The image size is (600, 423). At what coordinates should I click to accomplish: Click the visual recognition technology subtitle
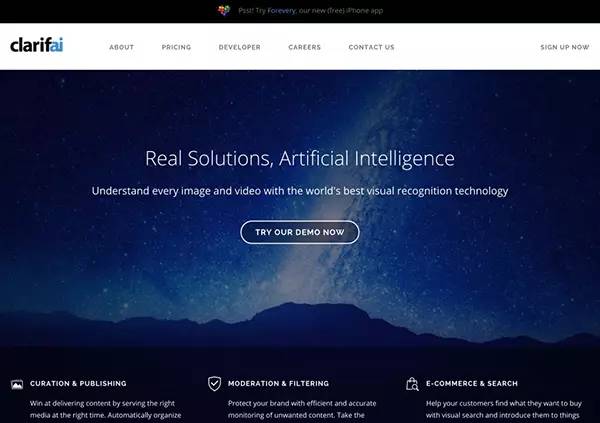(x=300, y=191)
